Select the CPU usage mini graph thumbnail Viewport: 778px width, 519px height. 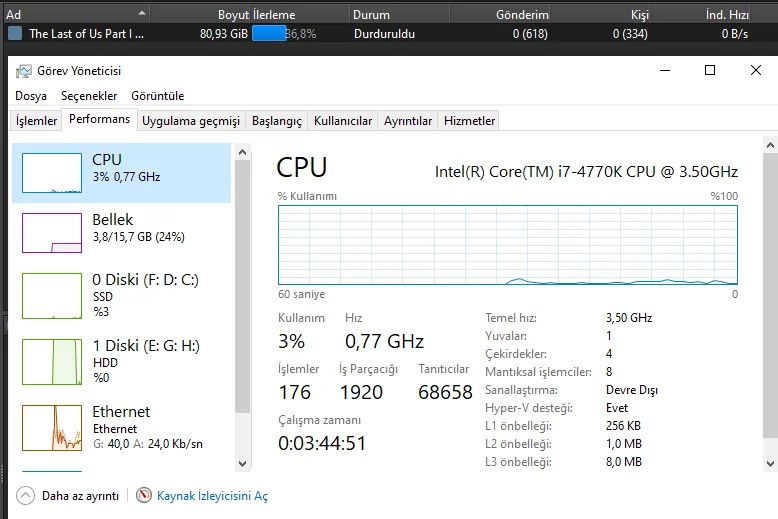tap(52, 173)
